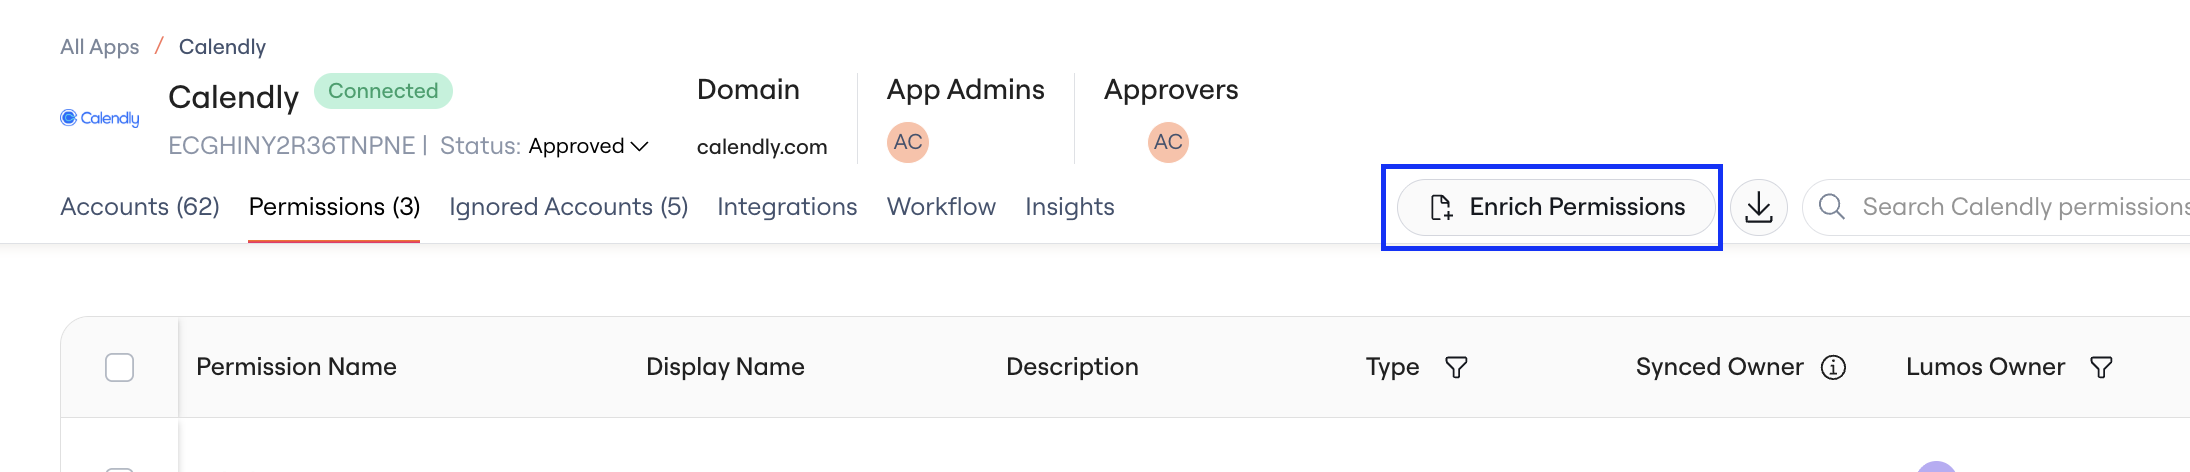2190x472 pixels.
Task: Open the Approved status dropdown
Action: (589, 146)
